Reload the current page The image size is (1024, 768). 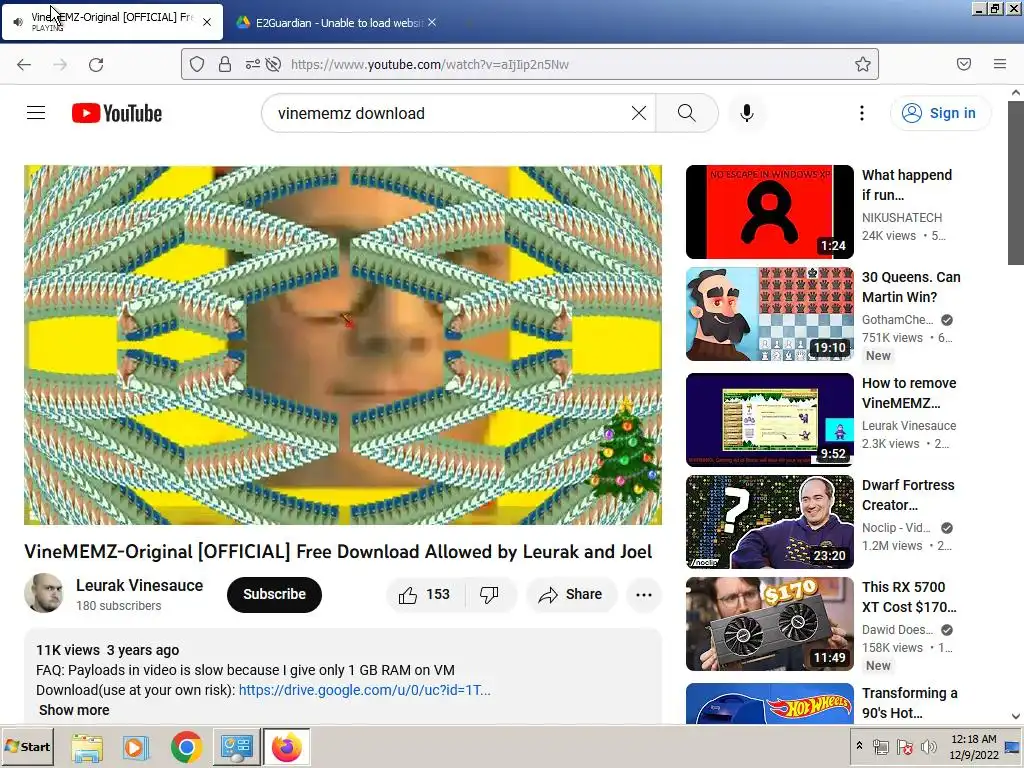[96, 64]
